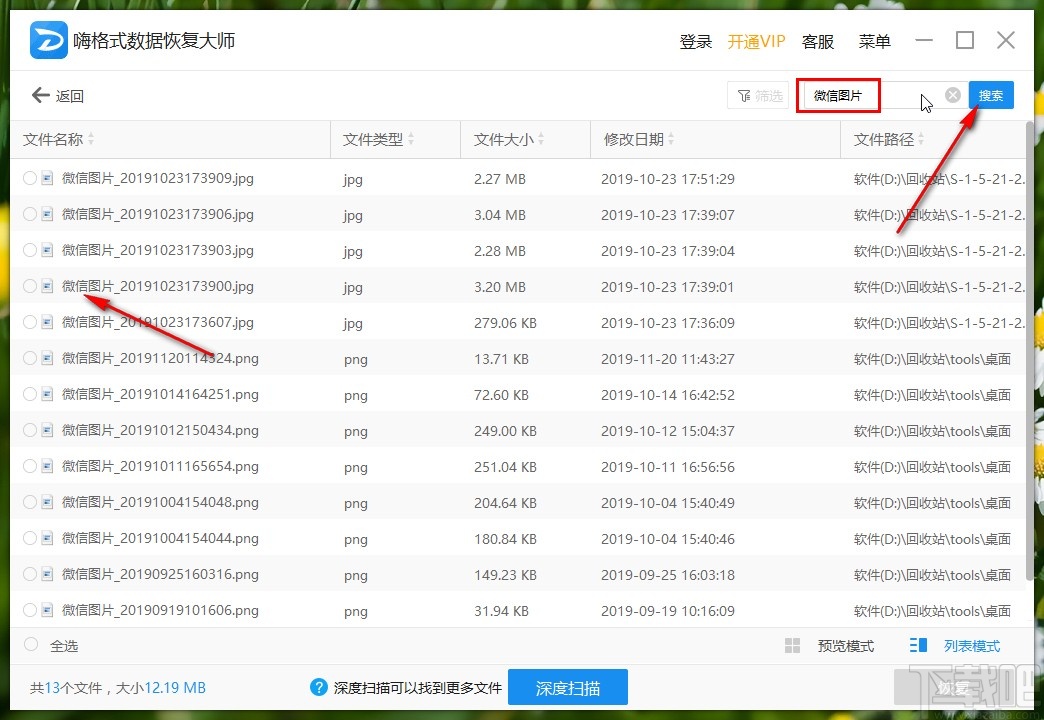Image resolution: width=1044 pixels, height=720 pixels.
Task: Check the 全选 select-all checkbox
Action: click(x=29, y=645)
